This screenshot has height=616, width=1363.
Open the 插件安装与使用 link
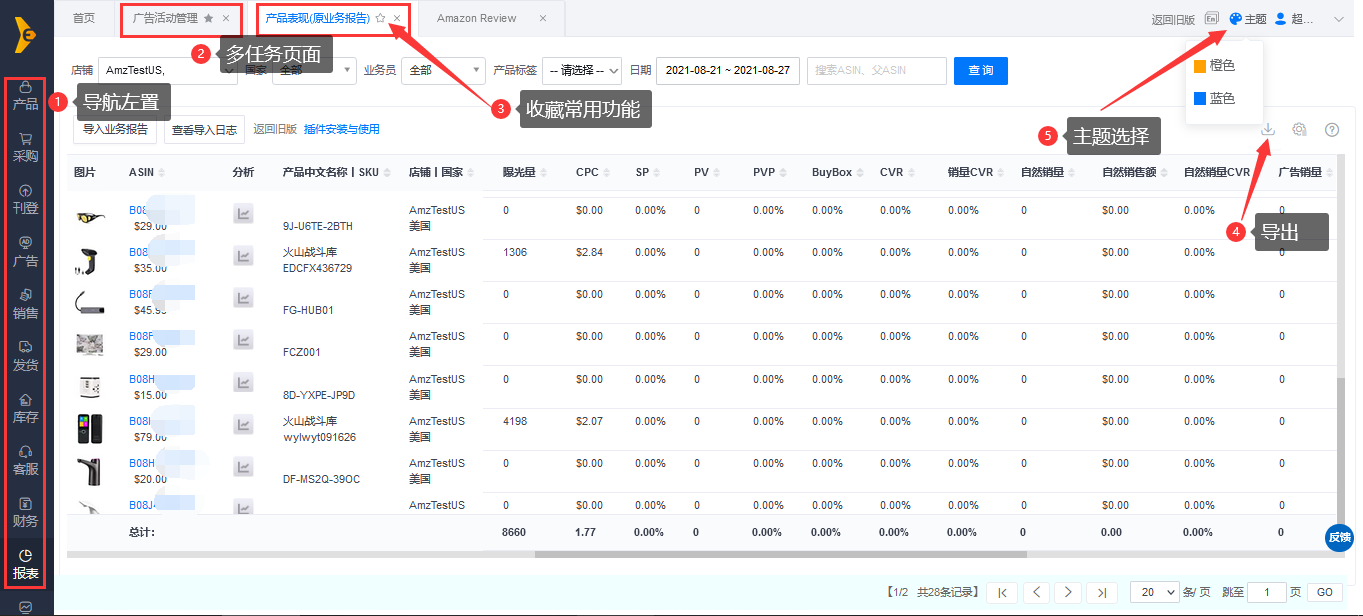(x=341, y=129)
